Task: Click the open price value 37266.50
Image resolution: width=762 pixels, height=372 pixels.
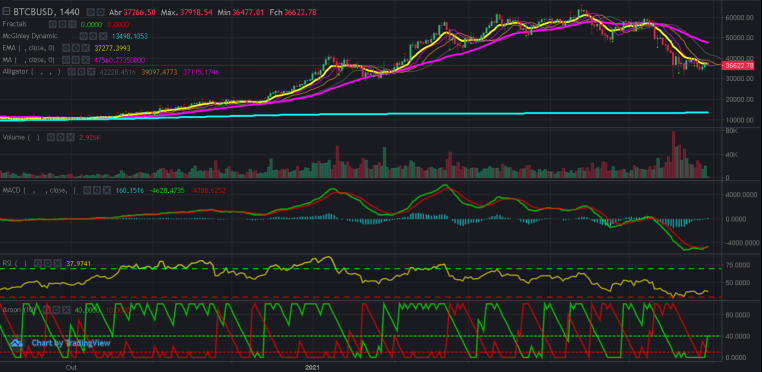Action: coord(139,12)
